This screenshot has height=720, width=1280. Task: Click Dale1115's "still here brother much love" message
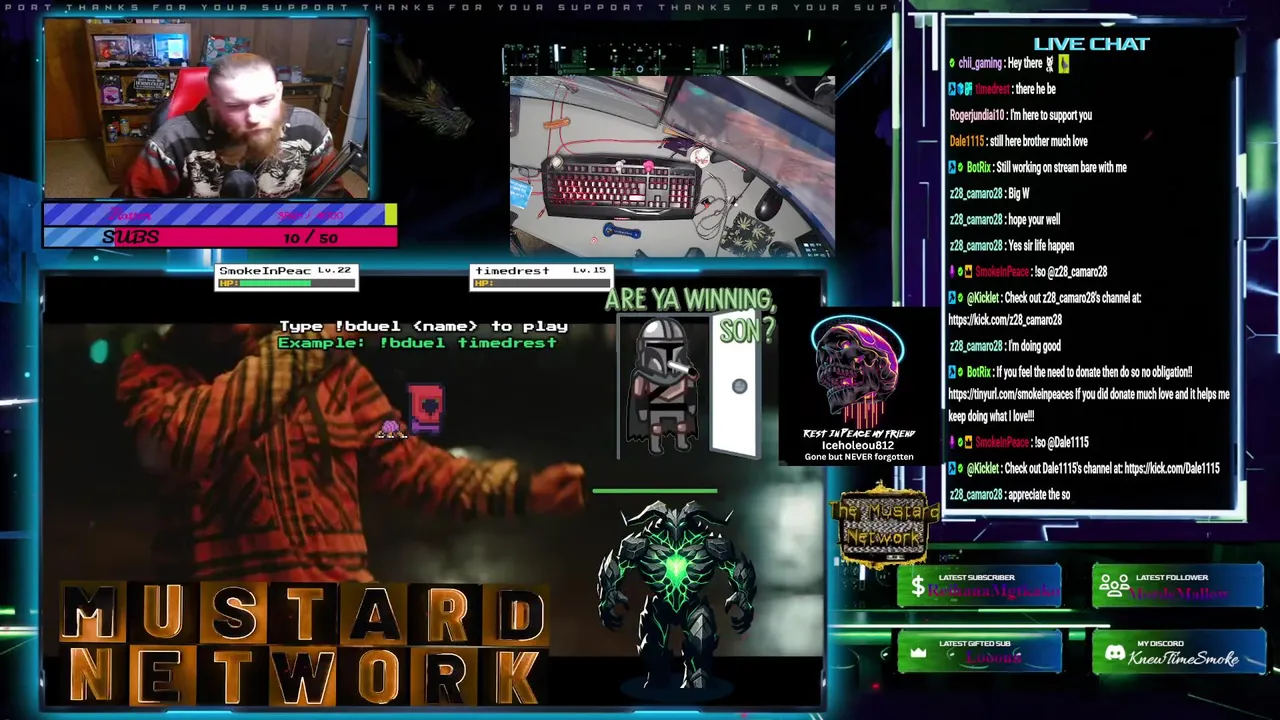[1039, 141]
